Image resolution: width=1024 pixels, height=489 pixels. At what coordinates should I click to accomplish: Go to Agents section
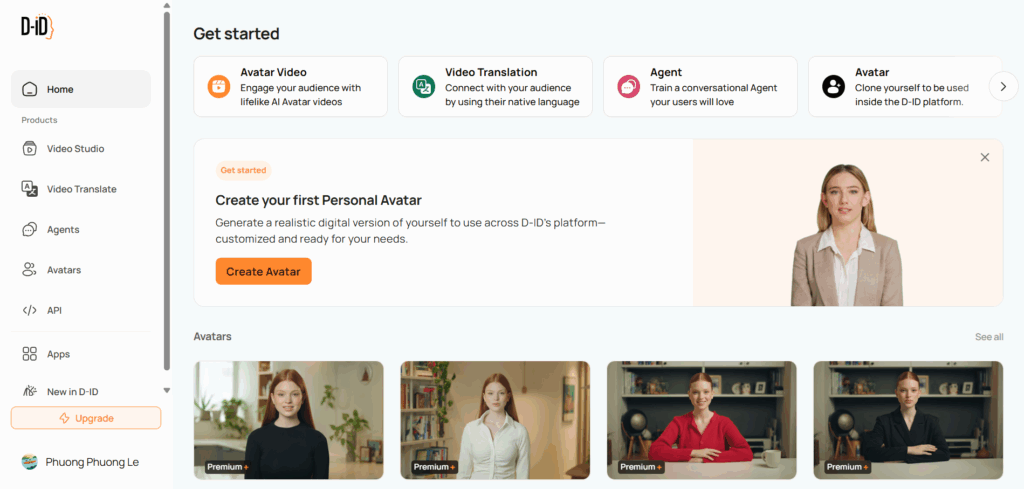coord(63,230)
